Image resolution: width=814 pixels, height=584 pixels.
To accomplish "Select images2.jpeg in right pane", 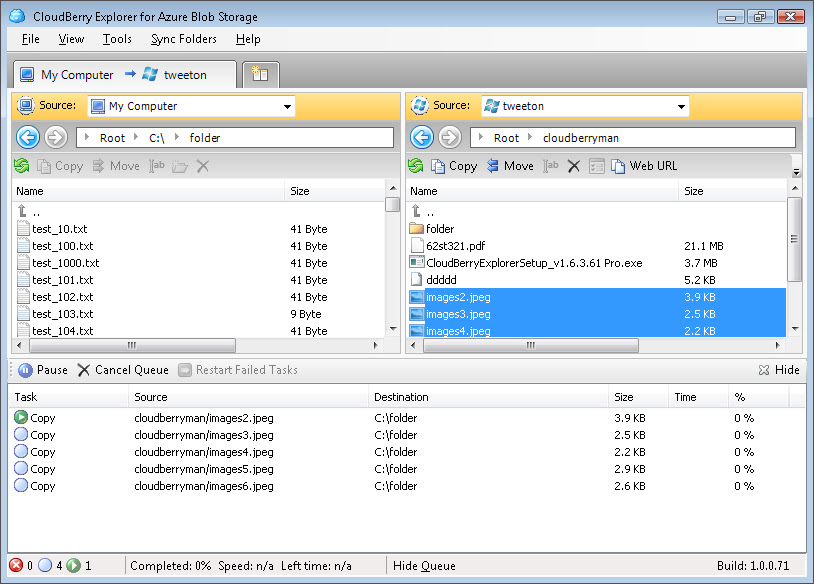I will coord(597,297).
